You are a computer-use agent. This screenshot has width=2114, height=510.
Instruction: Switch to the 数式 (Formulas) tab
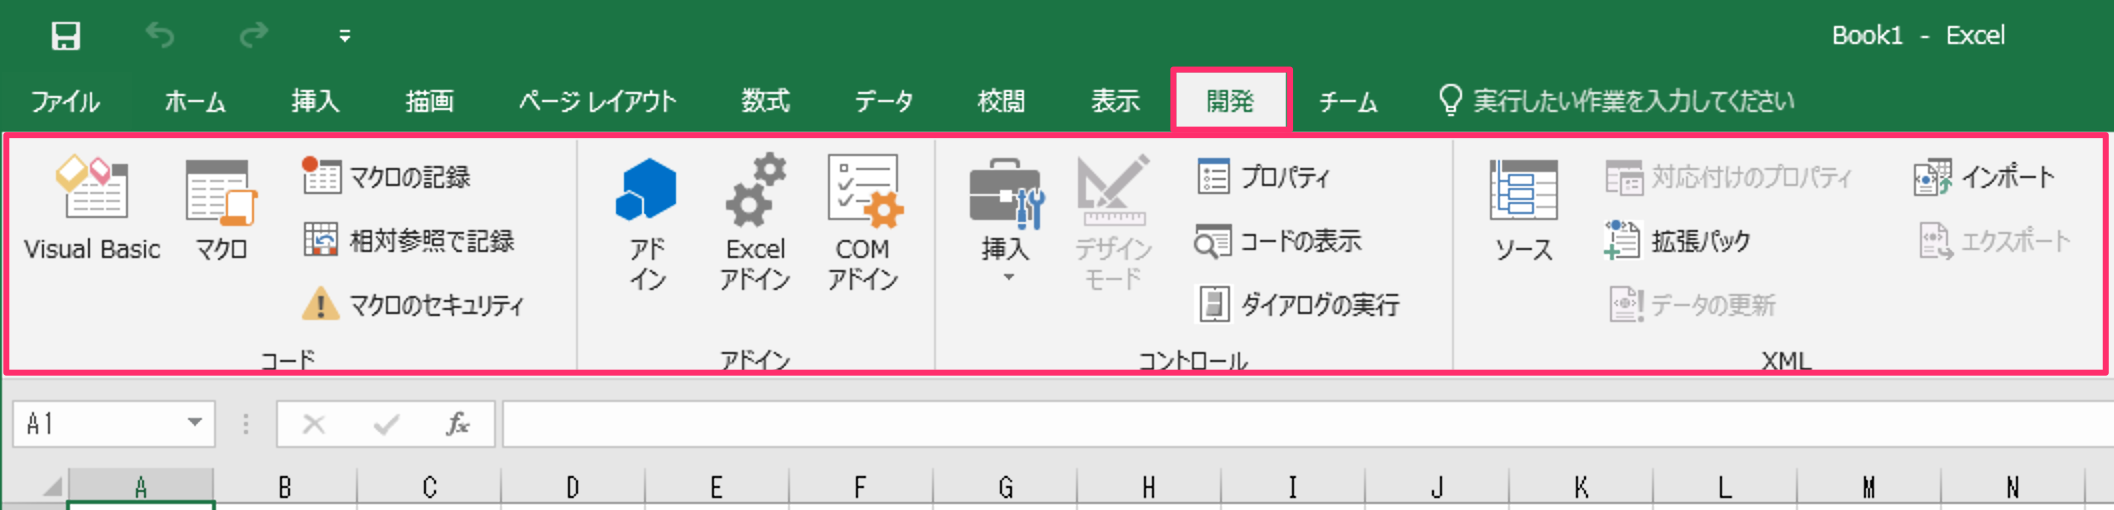(x=765, y=101)
